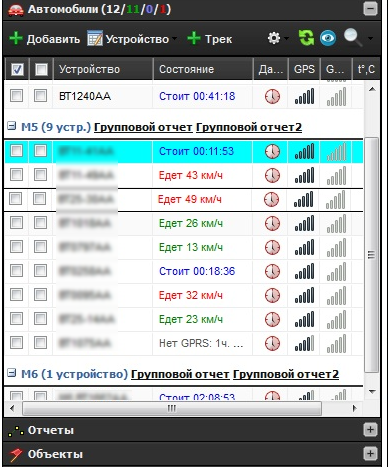
Task: Click the vertical scrollbar down arrow
Action: tap(372, 391)
